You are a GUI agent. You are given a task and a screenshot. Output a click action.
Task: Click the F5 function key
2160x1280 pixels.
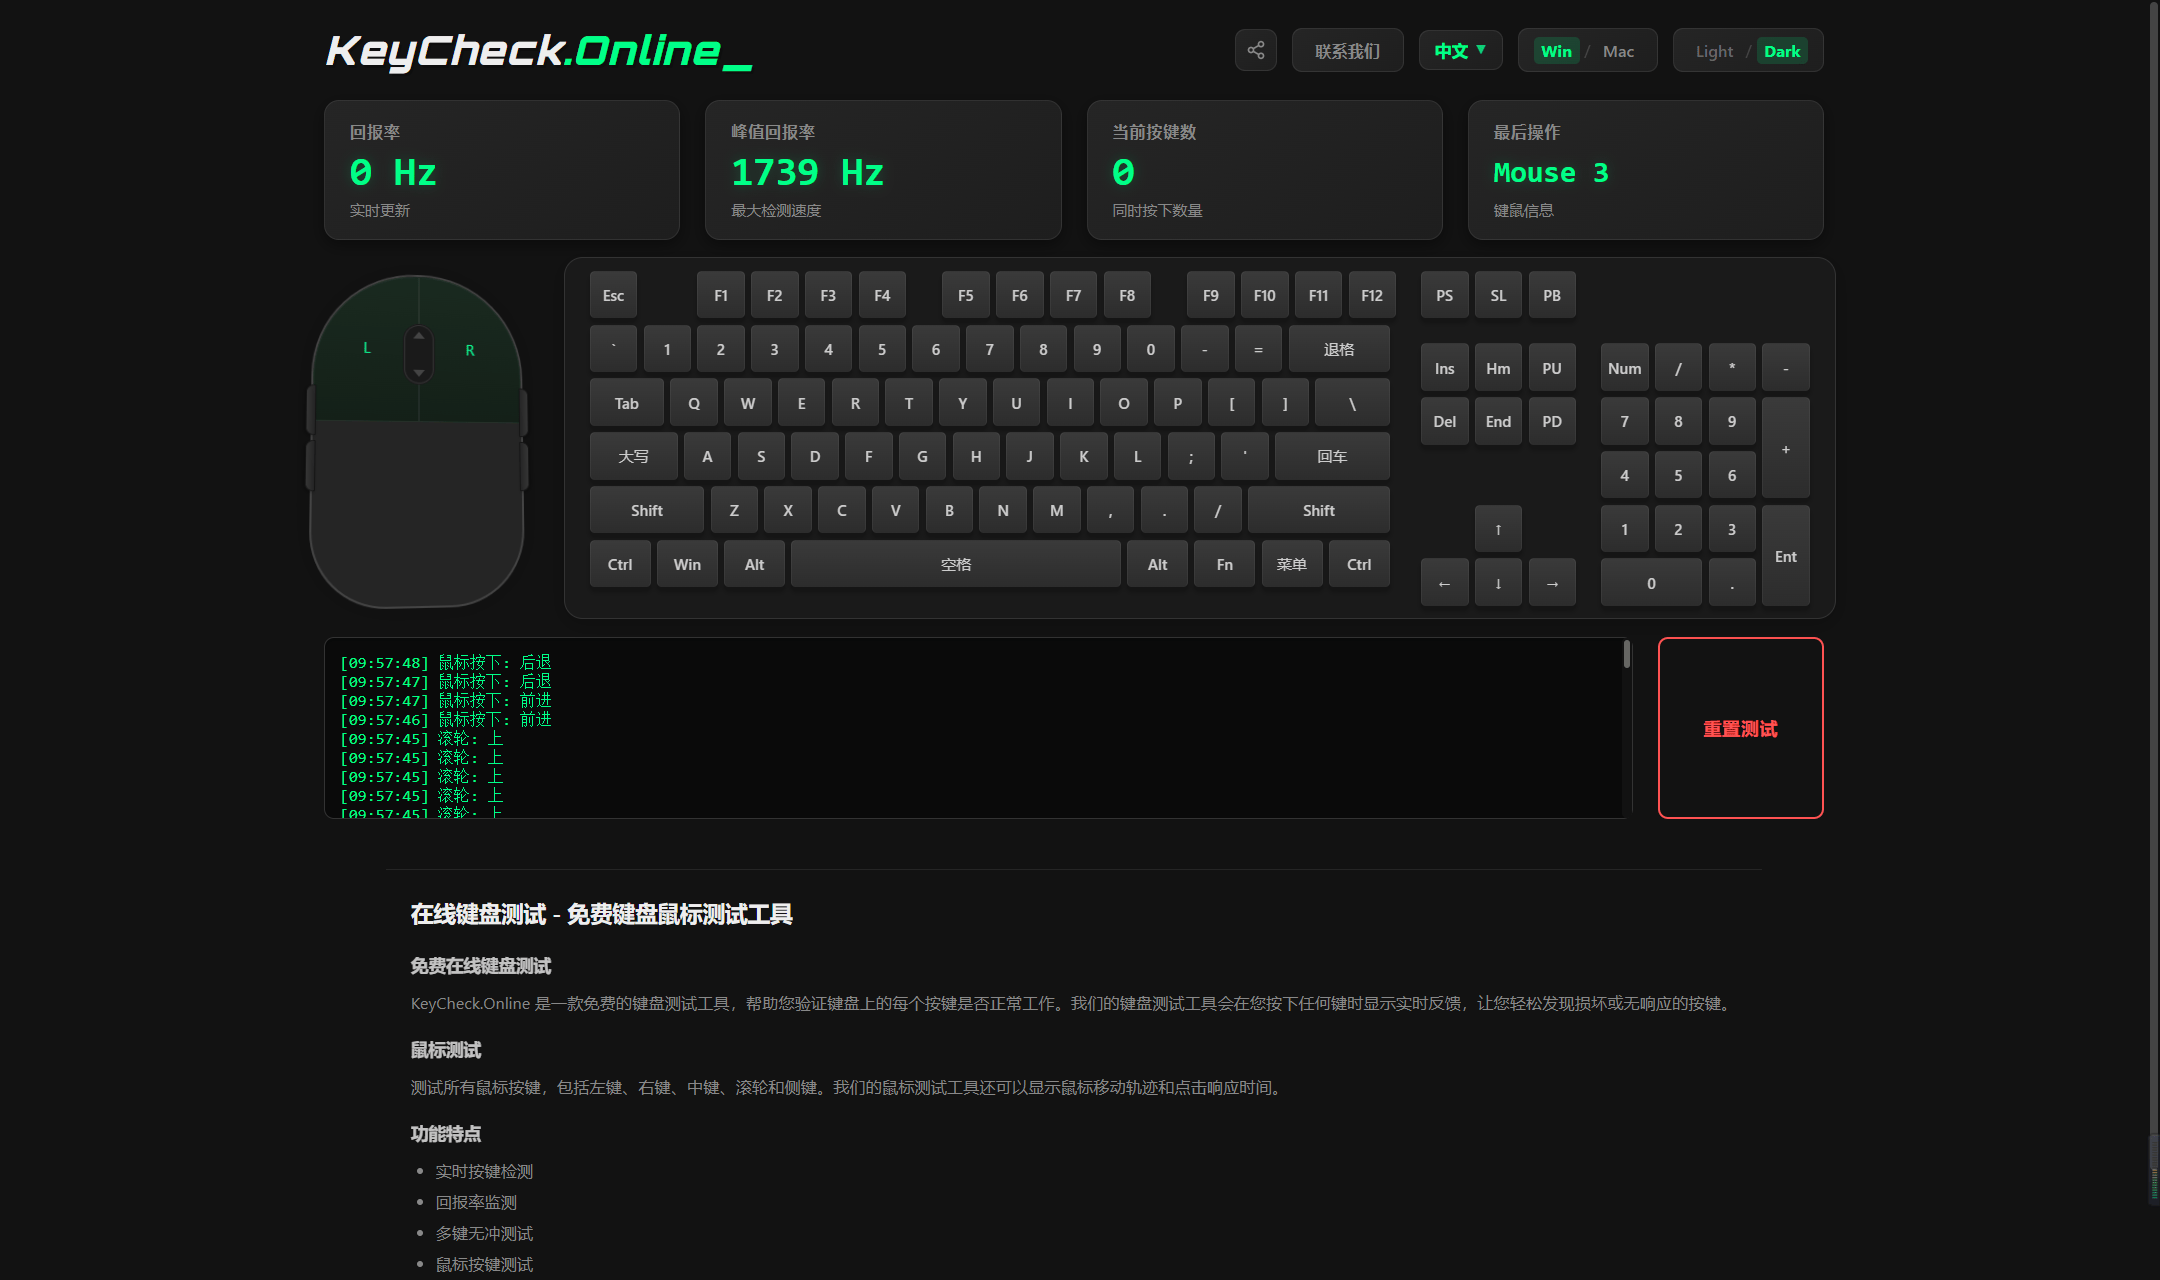(x=966, y=295)
